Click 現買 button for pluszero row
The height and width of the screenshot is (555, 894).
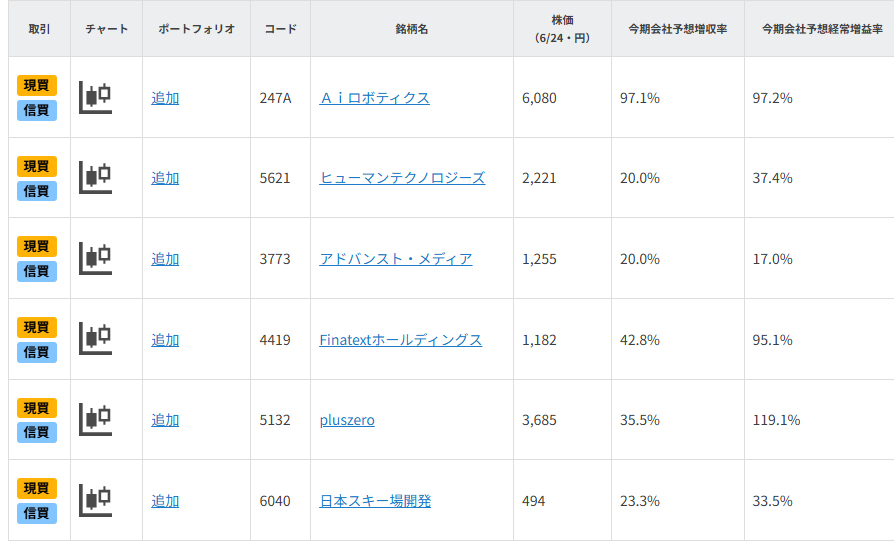click(36, 408)
